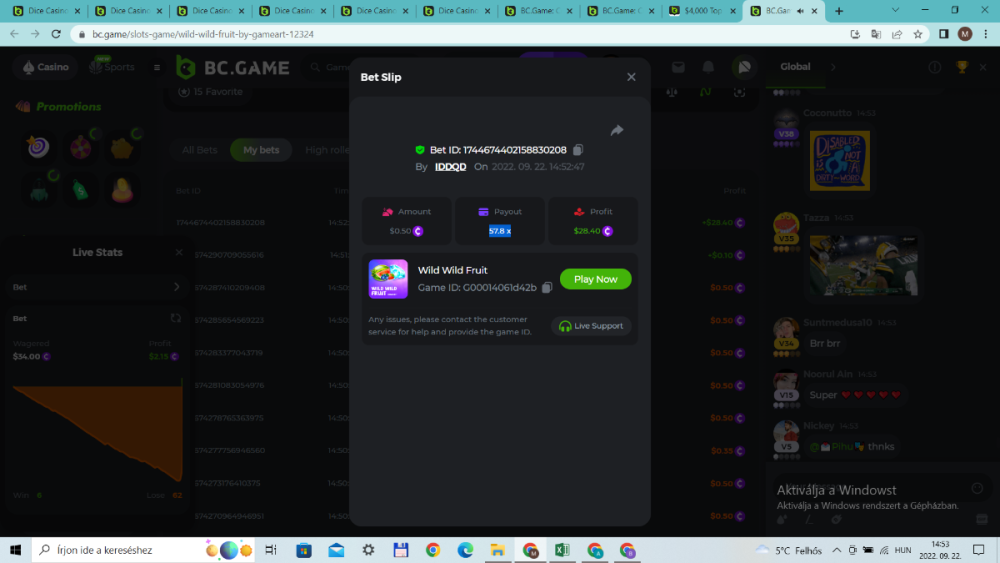The image size is (1000, 563).
Task: Expand the Bet row in Live Stats
Action: [x=177, y=287]
